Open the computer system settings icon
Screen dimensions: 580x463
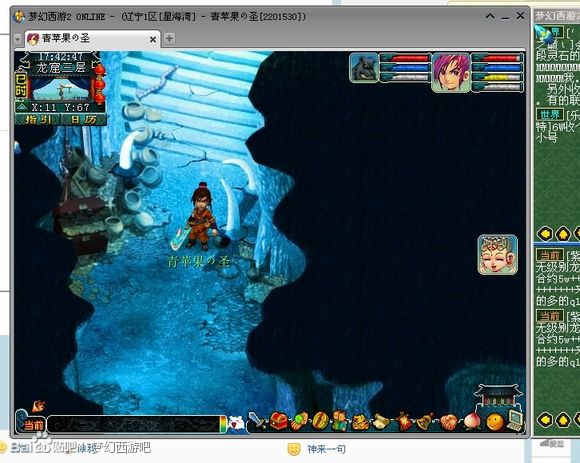tap(516, 420)
